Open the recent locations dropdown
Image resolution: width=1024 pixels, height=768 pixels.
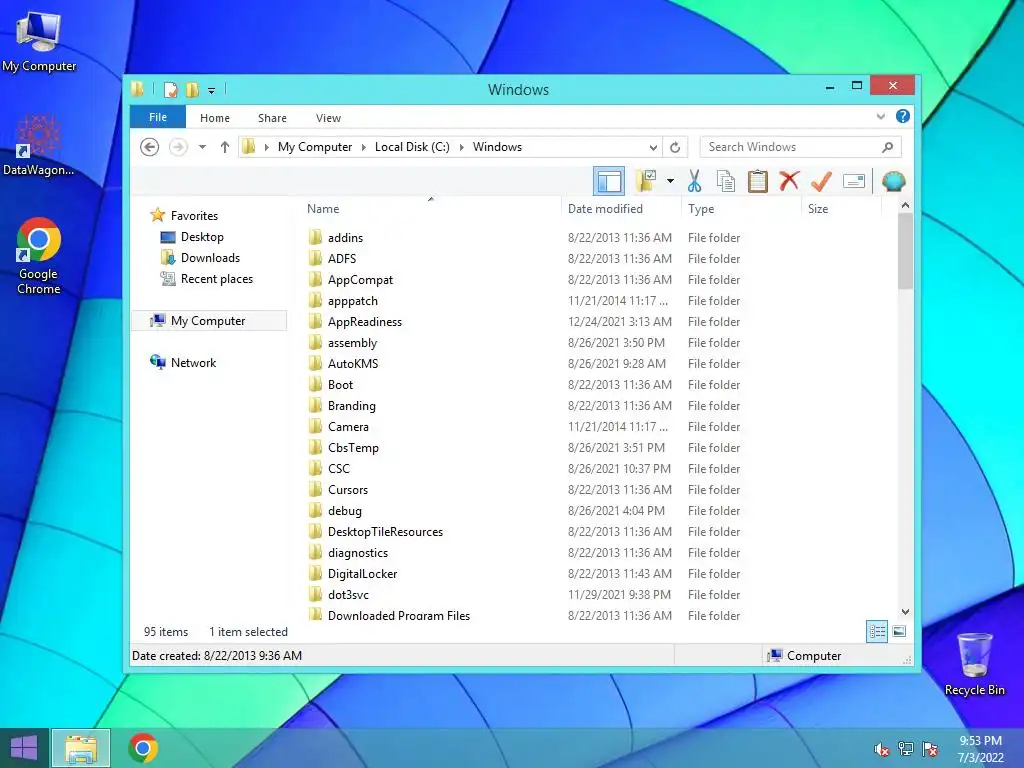(202, 147)
